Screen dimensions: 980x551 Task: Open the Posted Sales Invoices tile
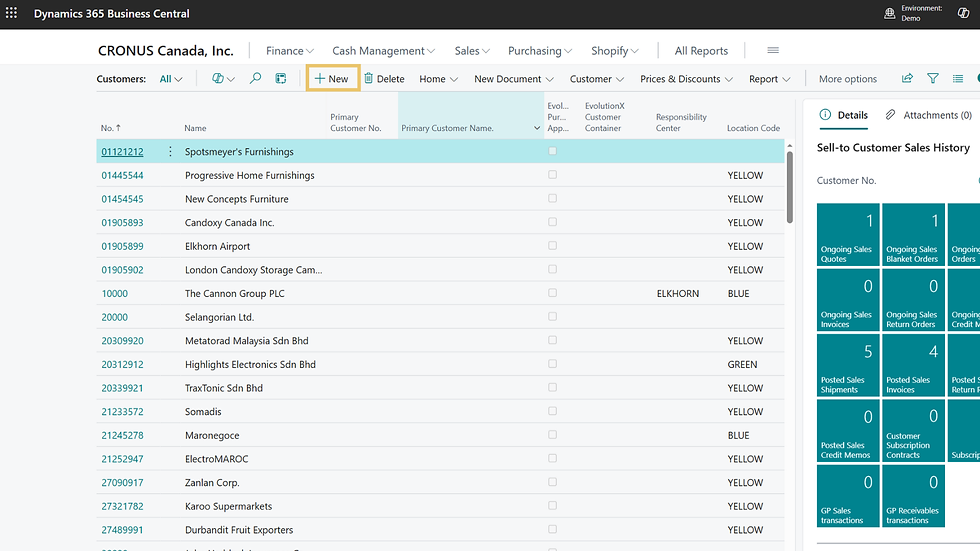[913, 365]
